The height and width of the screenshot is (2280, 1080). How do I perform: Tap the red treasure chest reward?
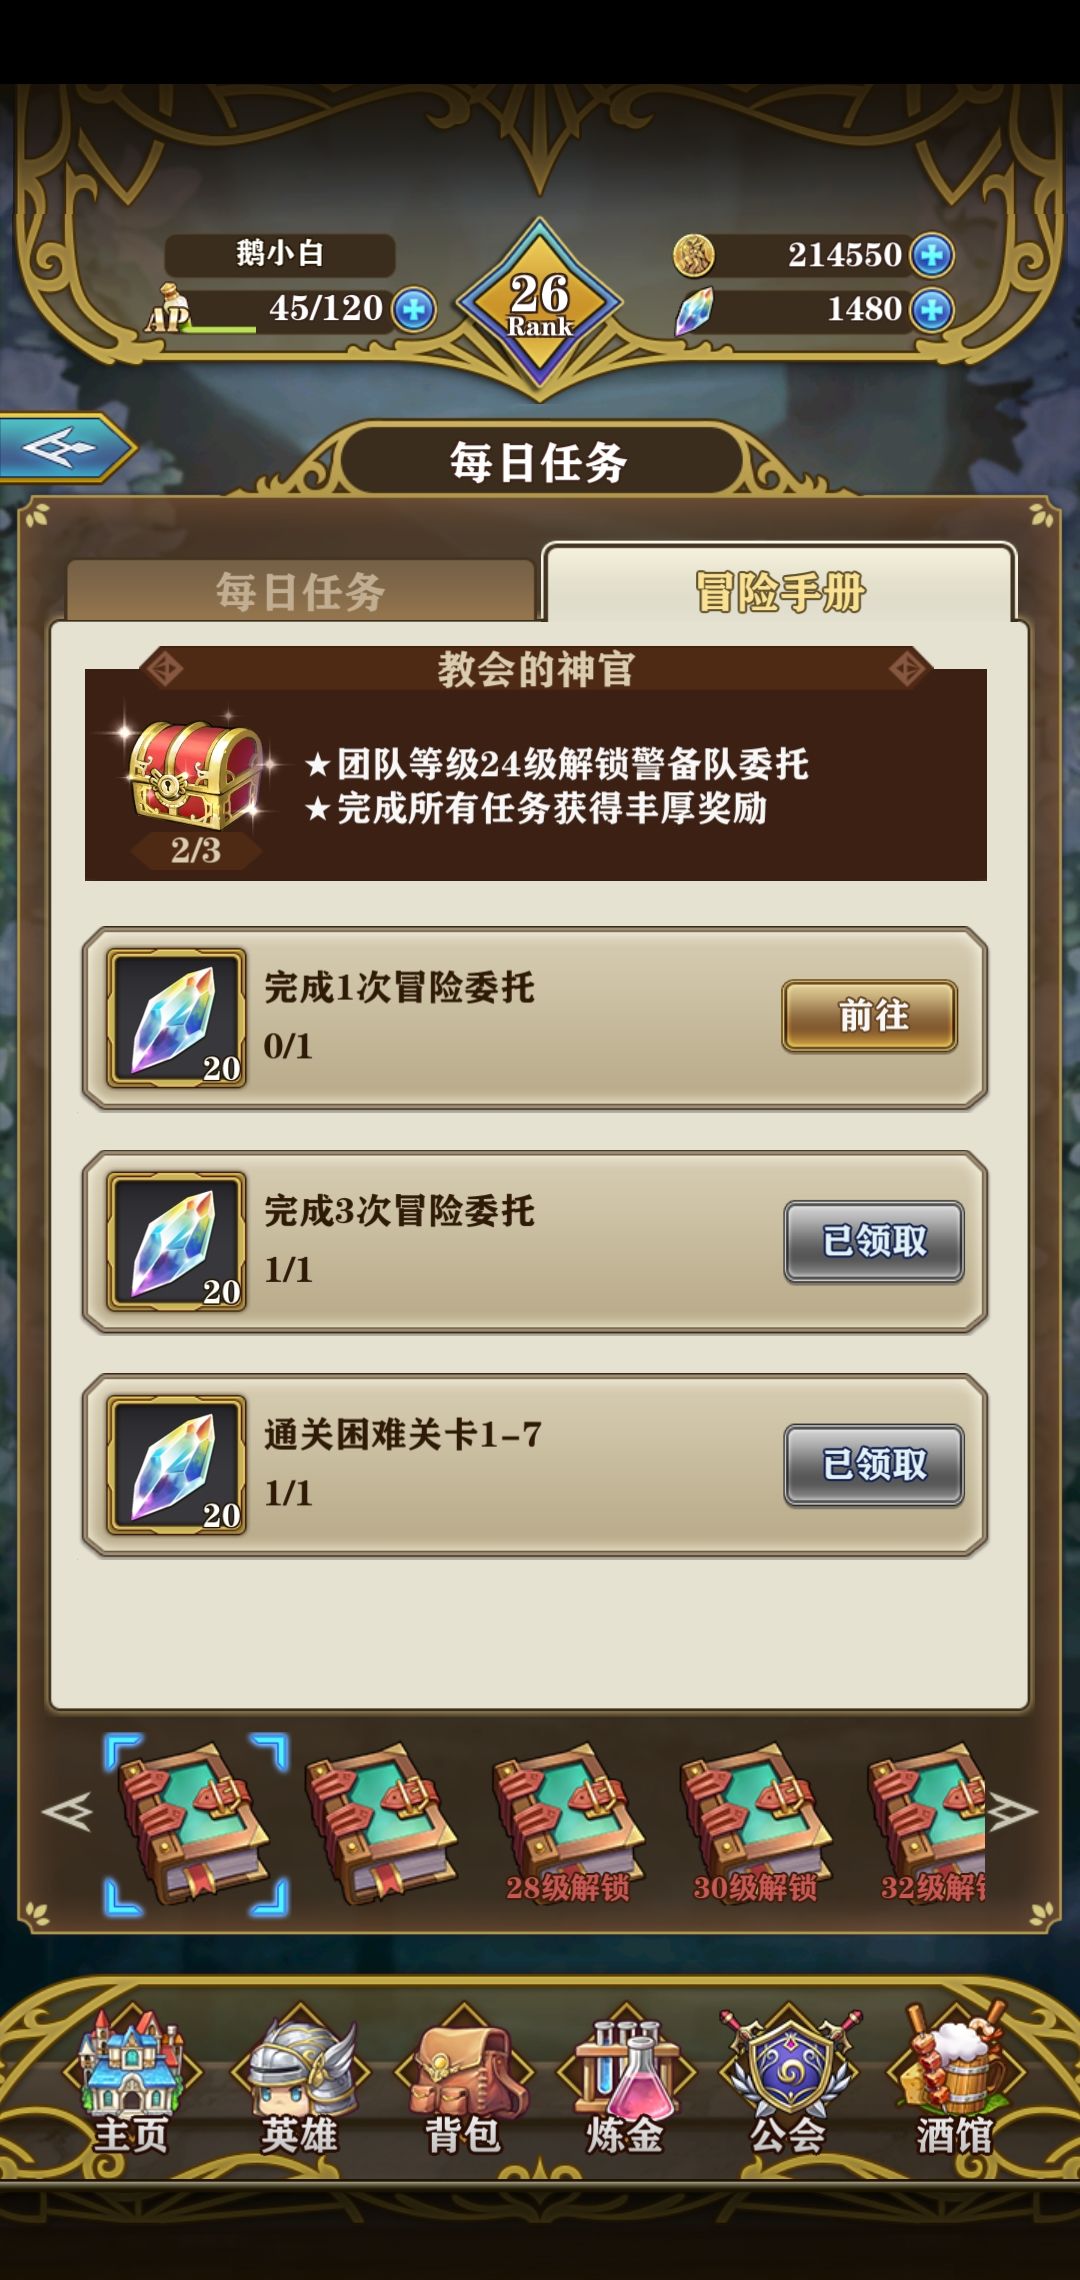coord(196,775)
